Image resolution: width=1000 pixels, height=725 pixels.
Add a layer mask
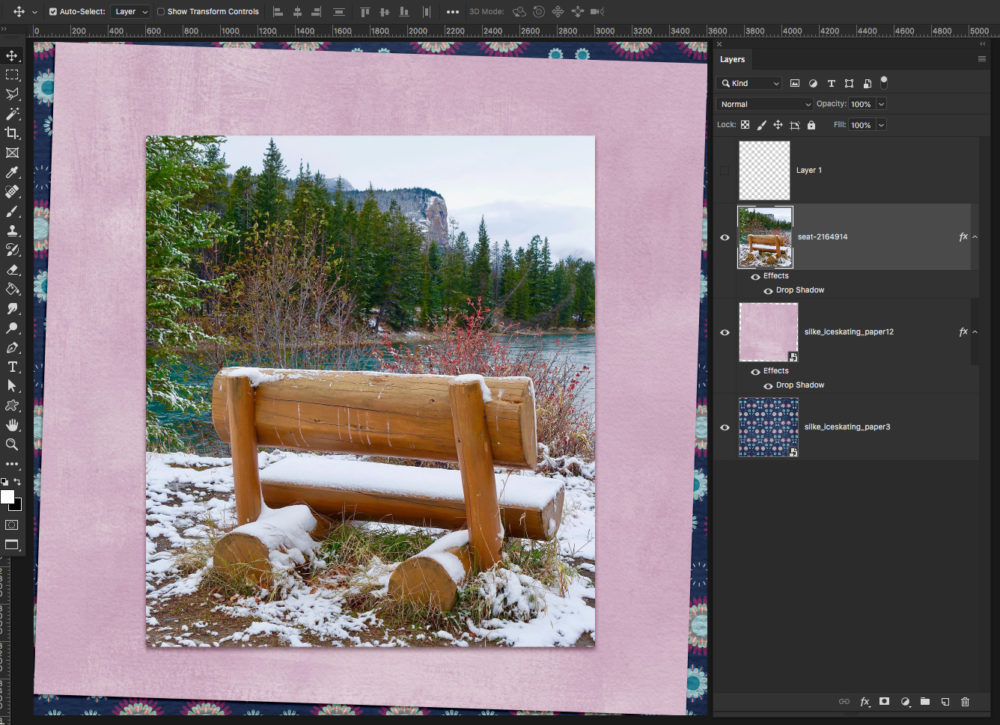tap(884, 702)
